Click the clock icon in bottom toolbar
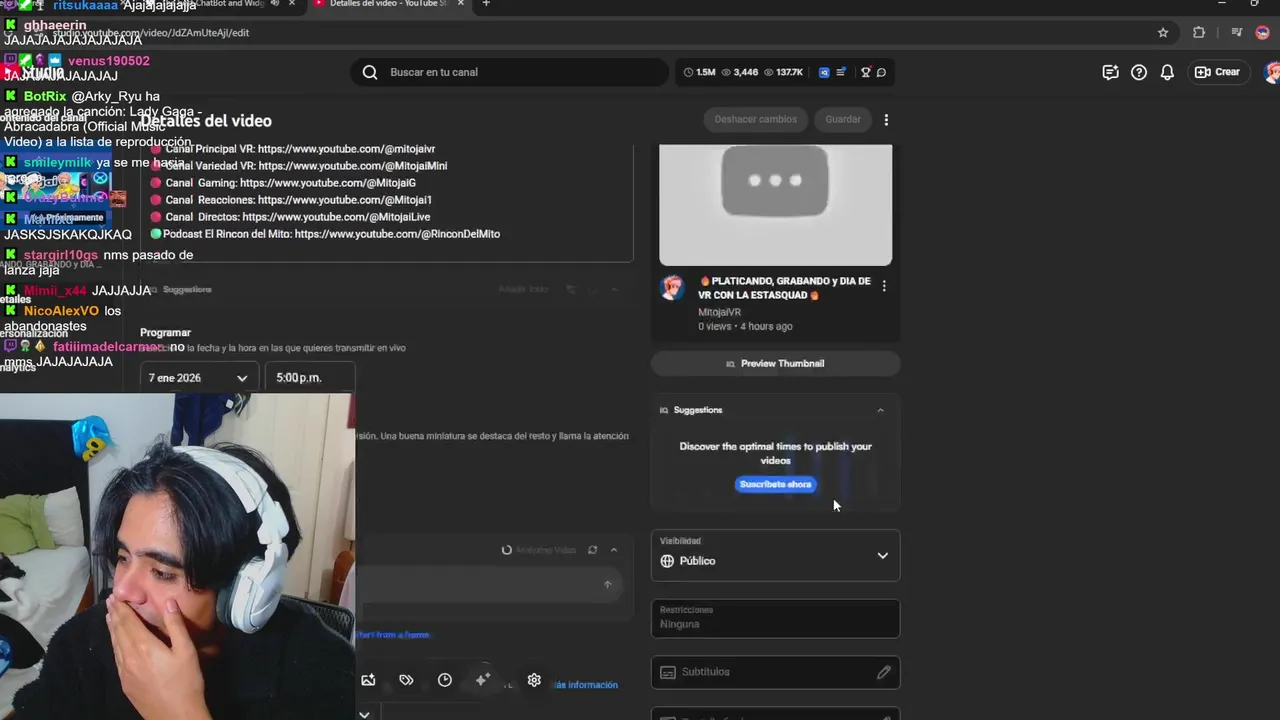This screenshot has width=1280, height=720. pyautogui.click(x=445, y=680)
